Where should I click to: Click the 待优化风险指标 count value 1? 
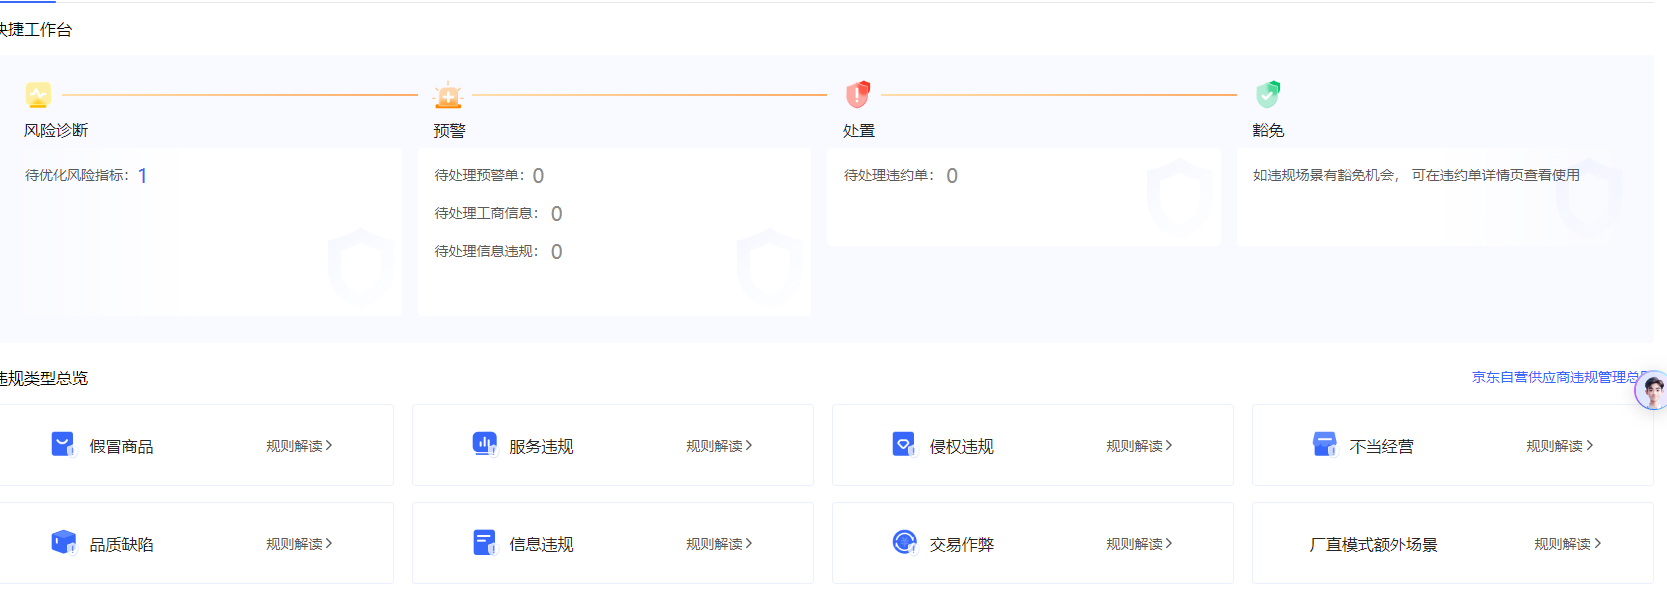[143, 176]
